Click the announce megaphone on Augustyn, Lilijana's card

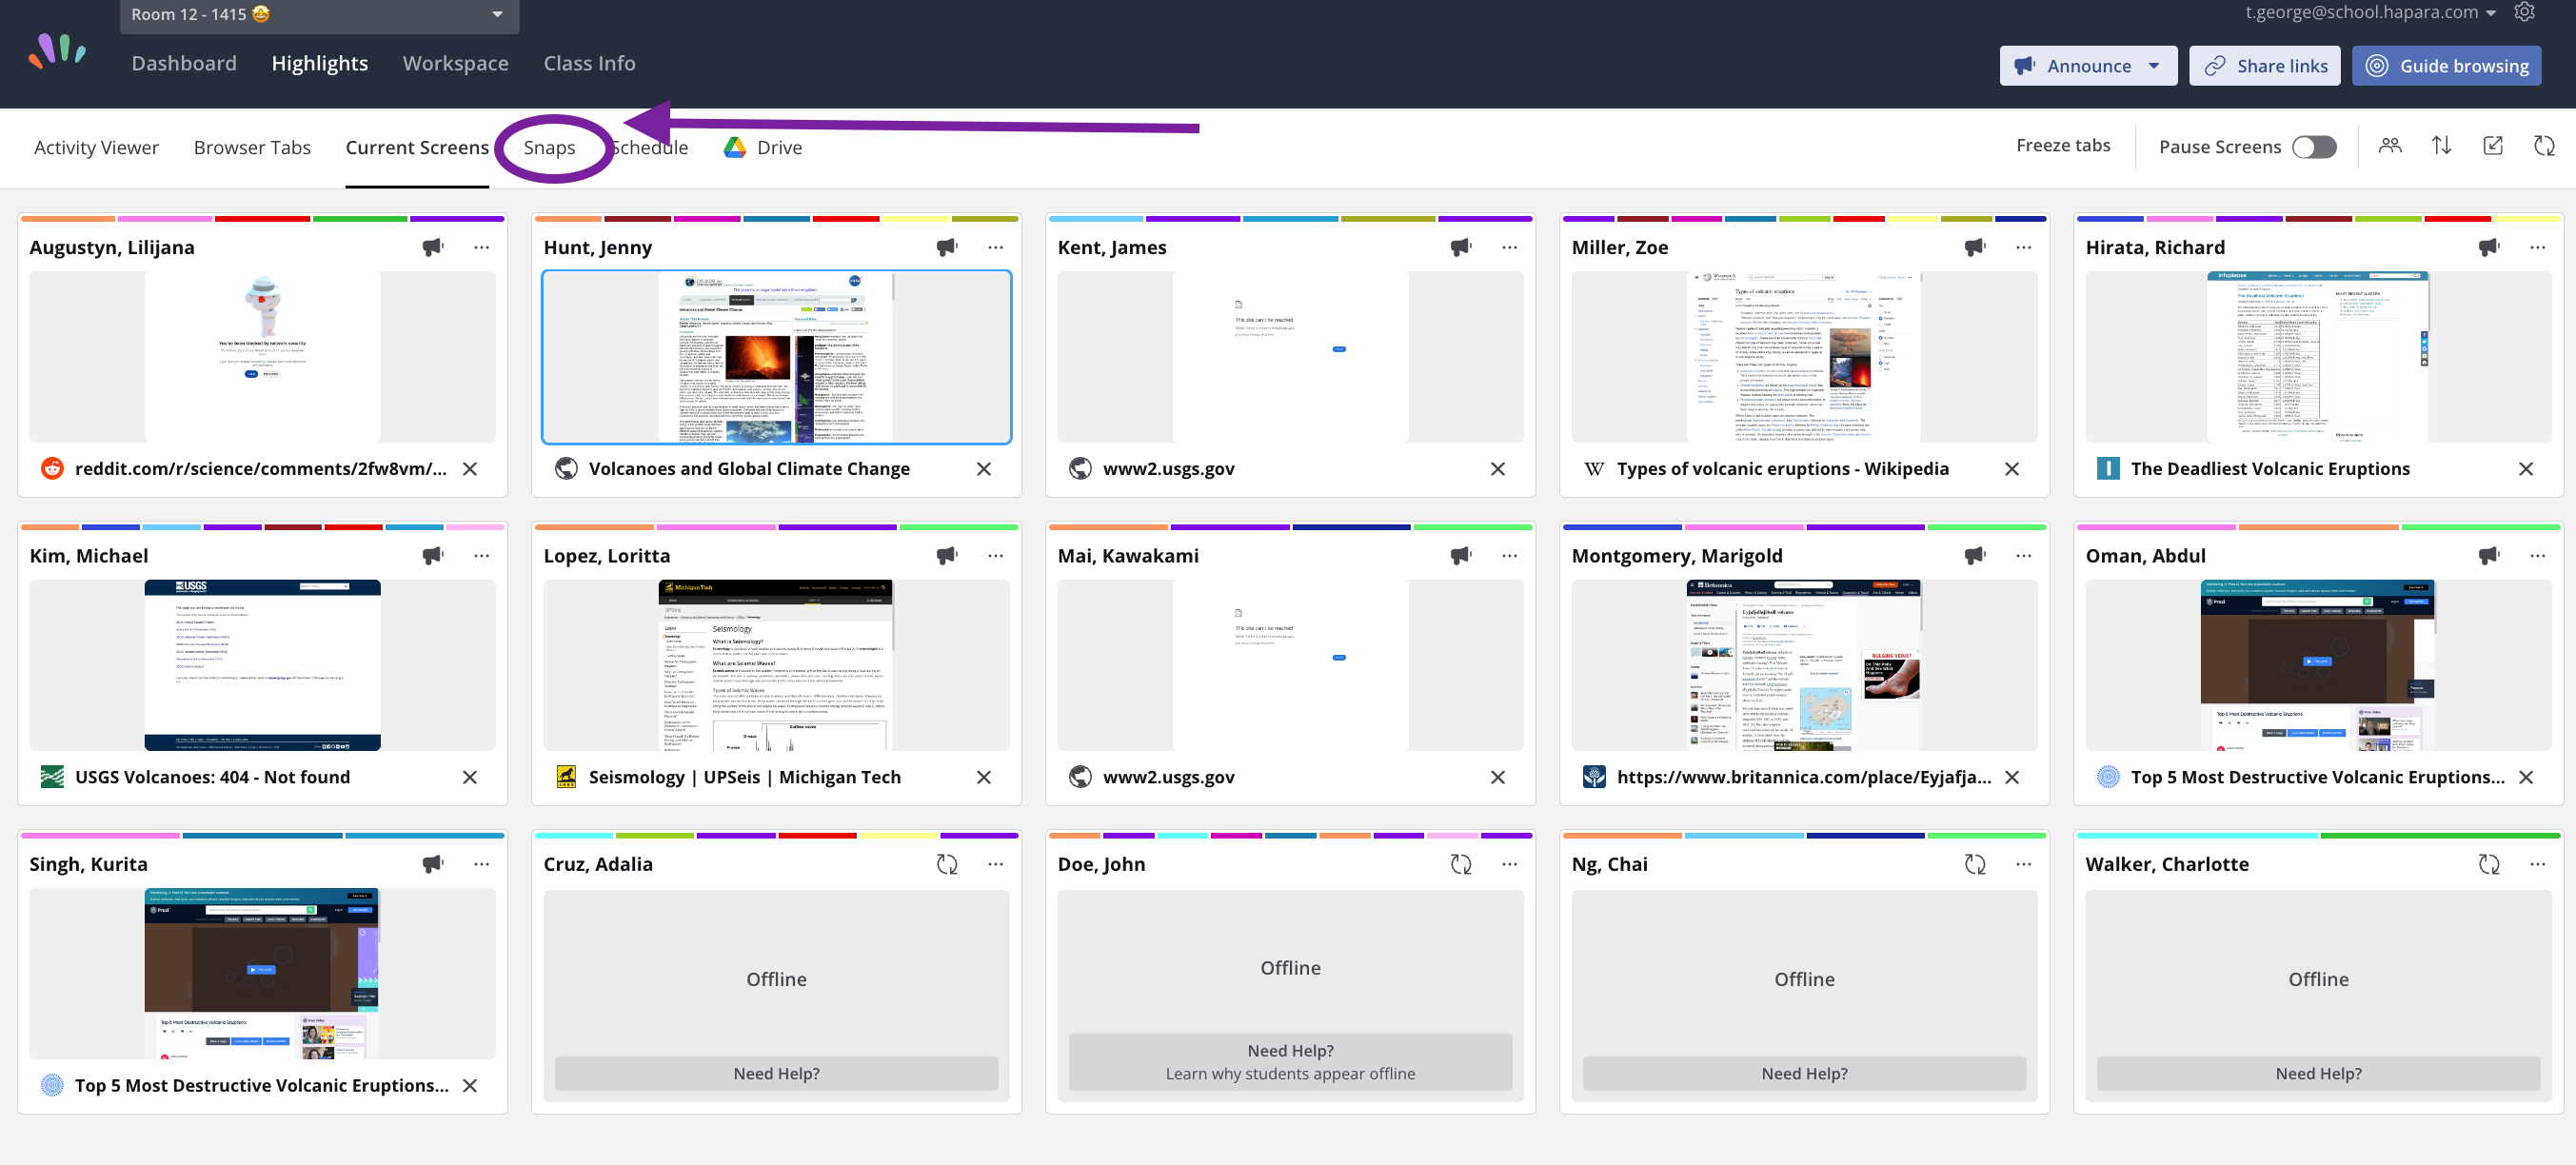432,247
